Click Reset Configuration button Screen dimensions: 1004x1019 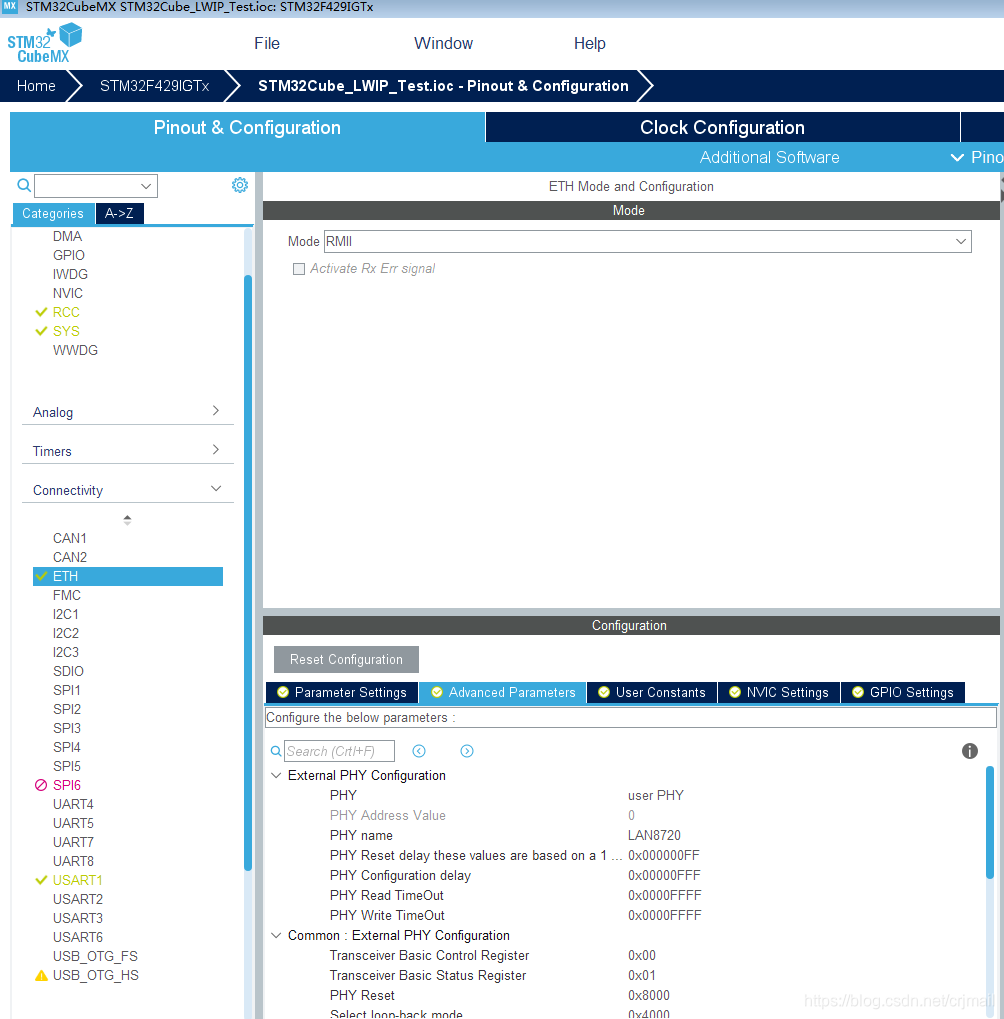[x=346, y=660]
